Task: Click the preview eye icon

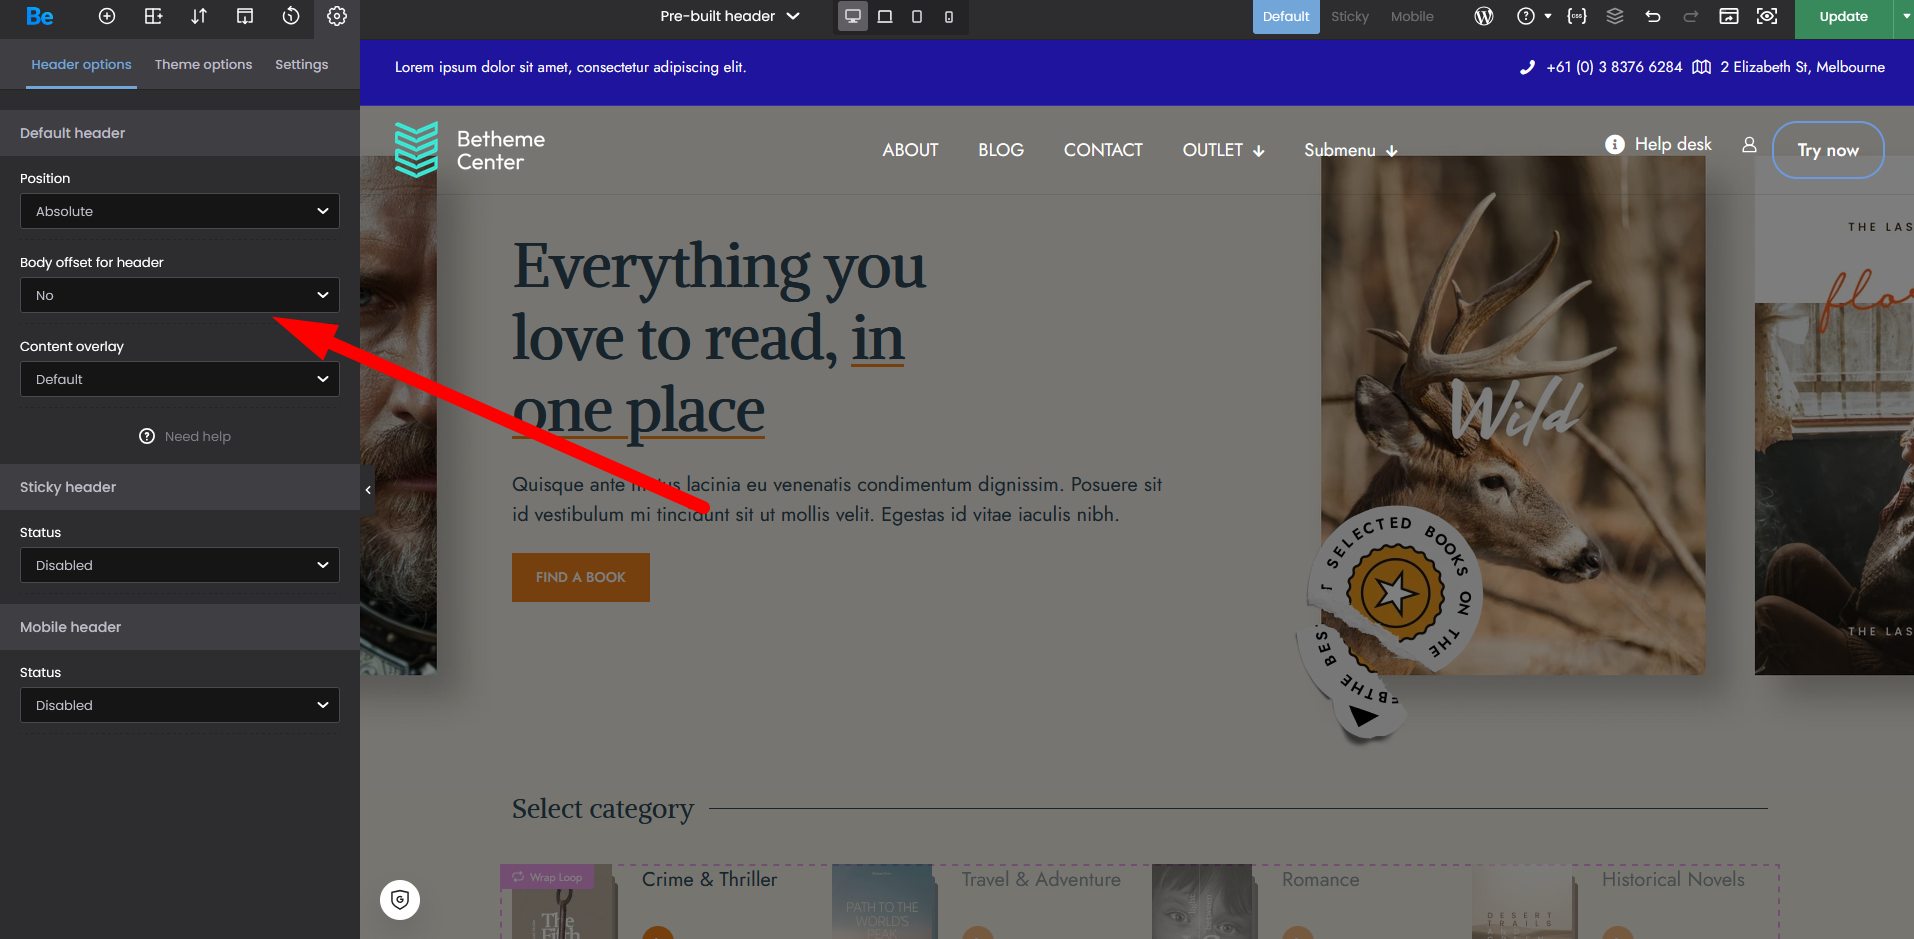Action: (1767, 16)
